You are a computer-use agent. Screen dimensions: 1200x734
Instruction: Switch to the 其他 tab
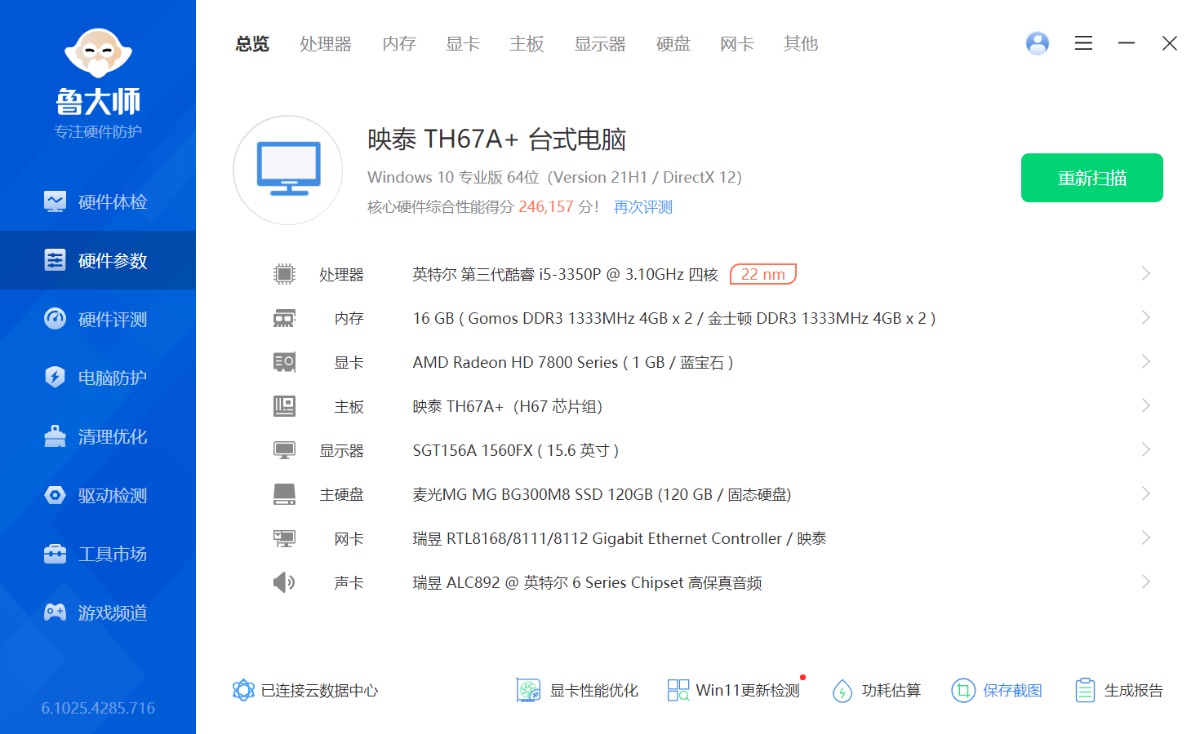click(801, 44)
